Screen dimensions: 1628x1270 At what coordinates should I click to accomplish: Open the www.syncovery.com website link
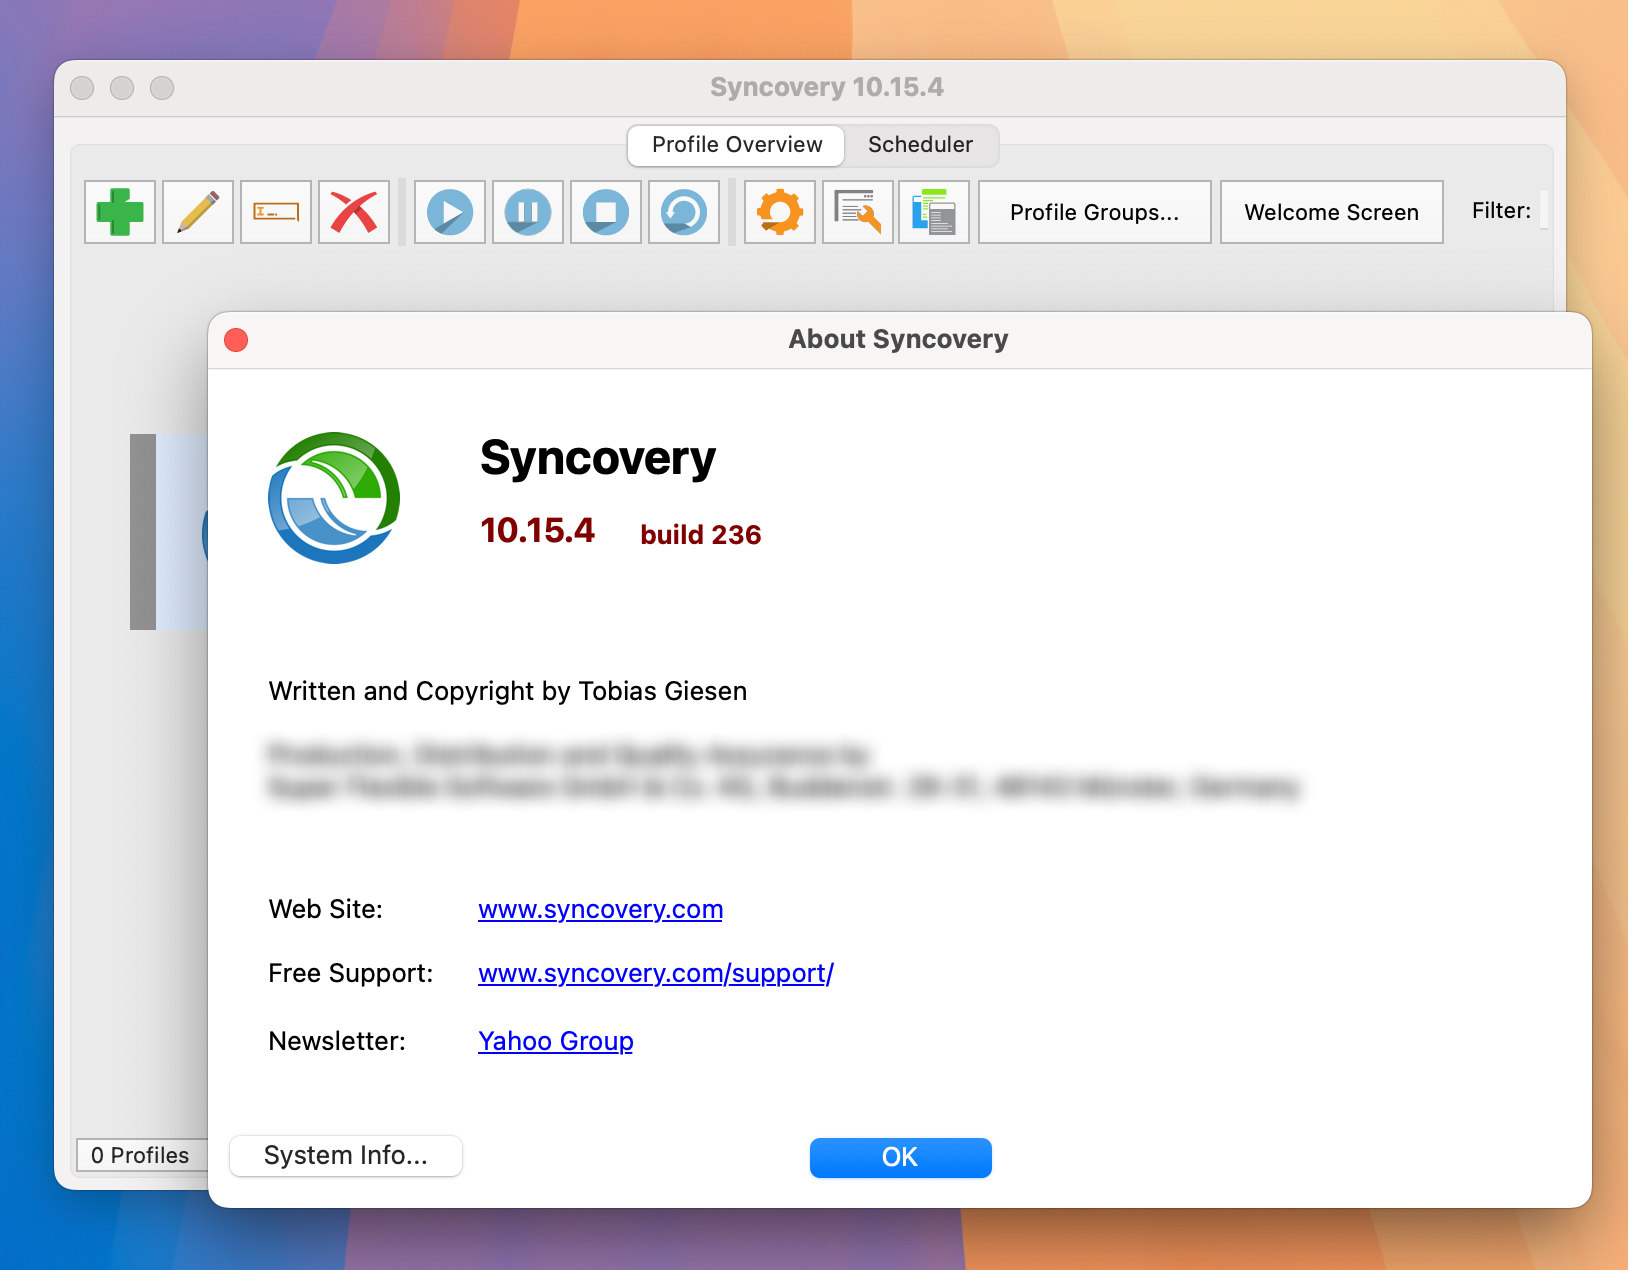coord(601,909)
